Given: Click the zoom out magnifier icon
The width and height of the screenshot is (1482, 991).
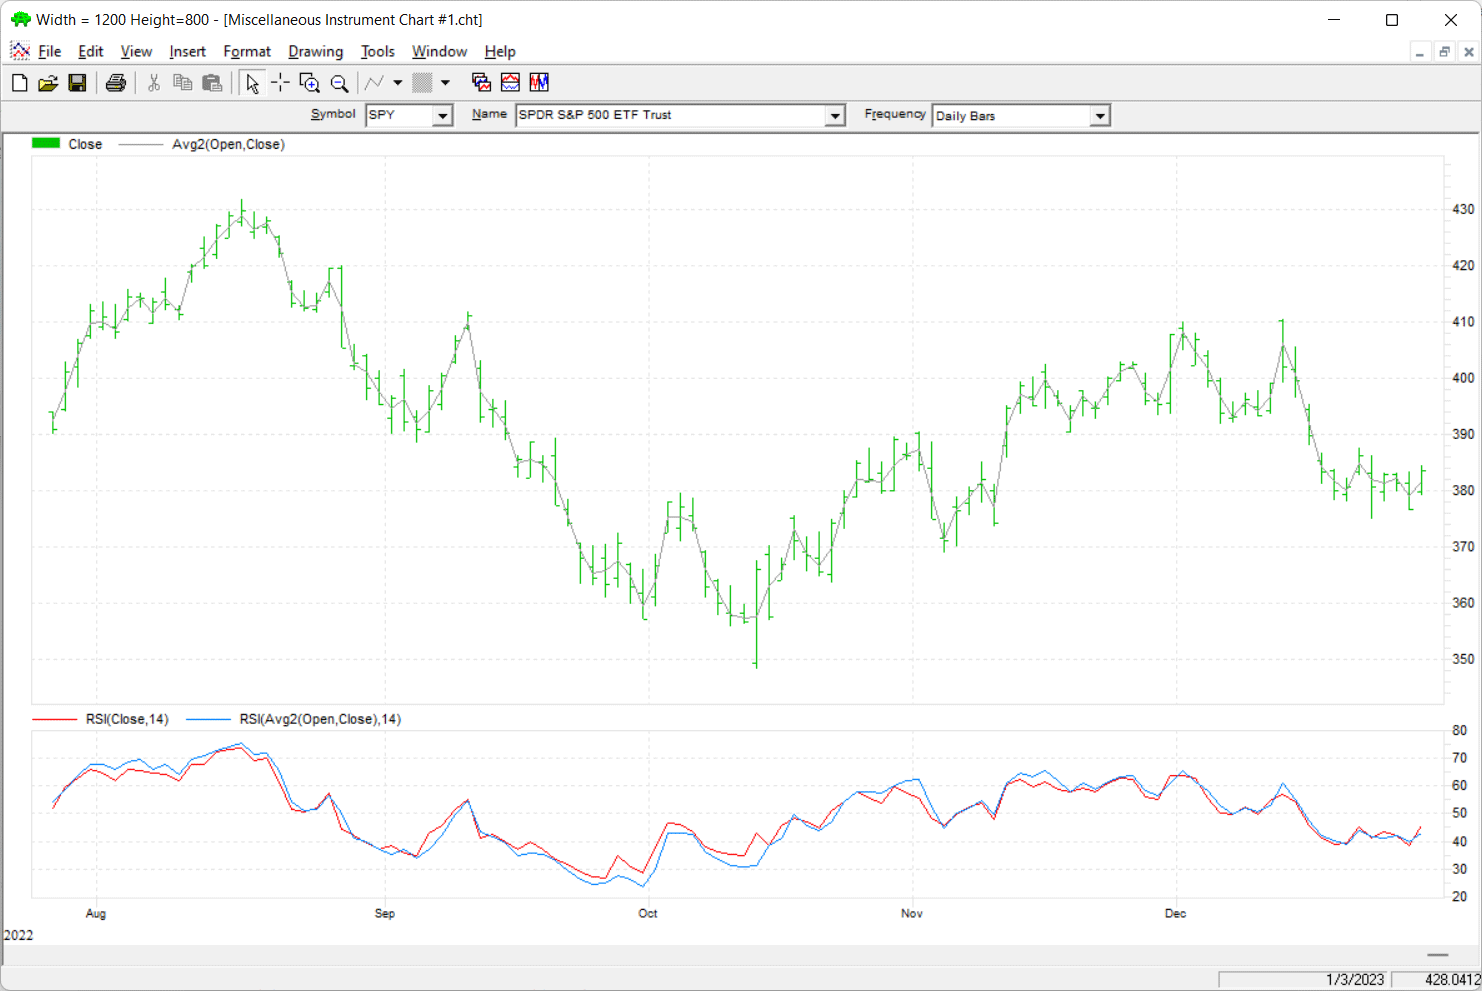Looking at the screenshot, I should 340,83.
